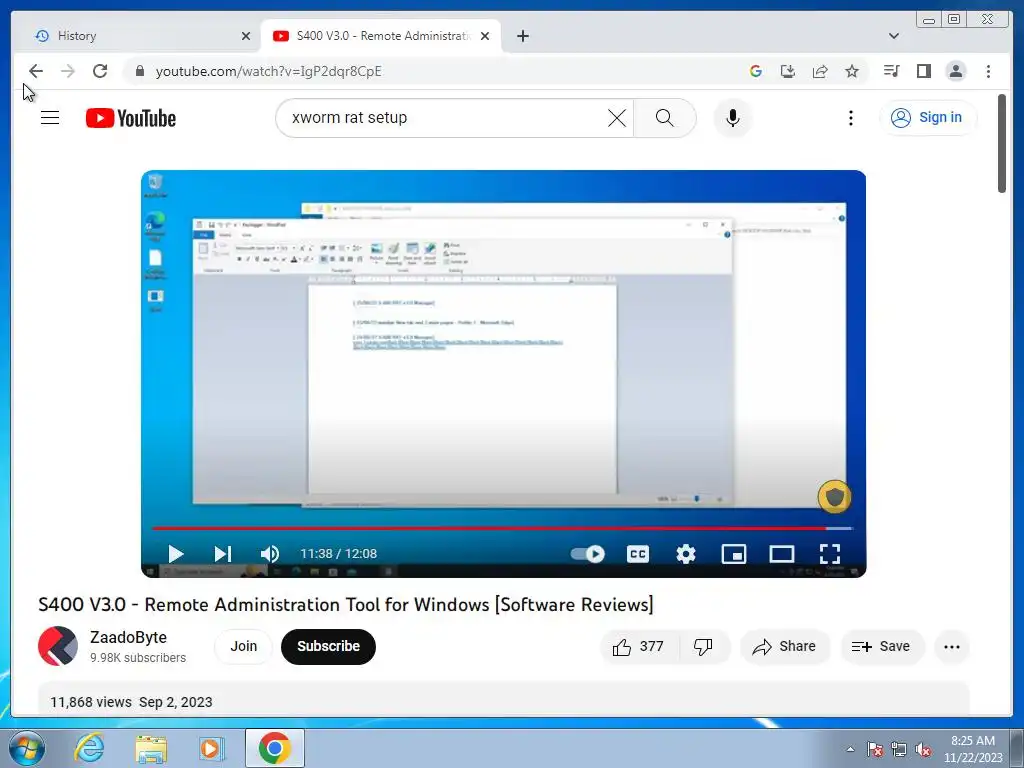This screenshot has width=1024, height=768.
Task: Switch to theater mode
Action: click(x=782, y=554)
